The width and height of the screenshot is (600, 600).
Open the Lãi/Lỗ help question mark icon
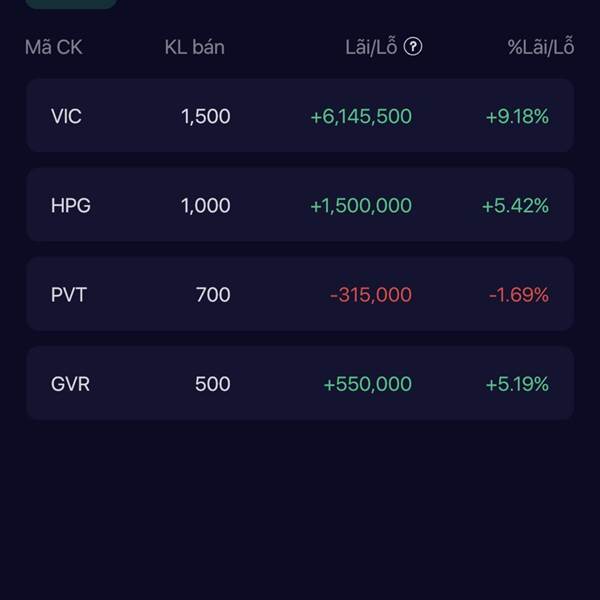[413, 47]
